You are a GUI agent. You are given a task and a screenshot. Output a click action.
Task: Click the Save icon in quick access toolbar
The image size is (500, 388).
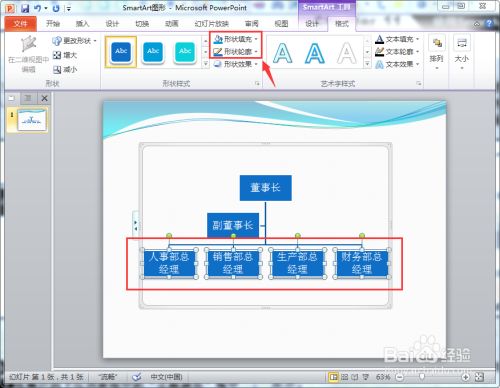click(x=25, y=8)
